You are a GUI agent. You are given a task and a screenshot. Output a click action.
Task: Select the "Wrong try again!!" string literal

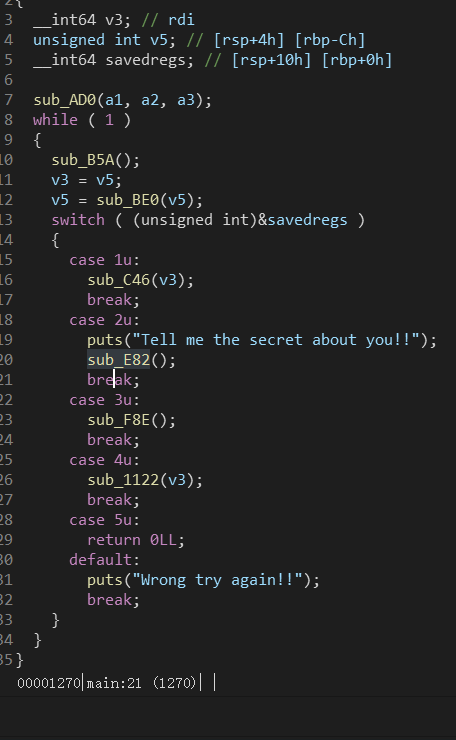tap(218, 580)
